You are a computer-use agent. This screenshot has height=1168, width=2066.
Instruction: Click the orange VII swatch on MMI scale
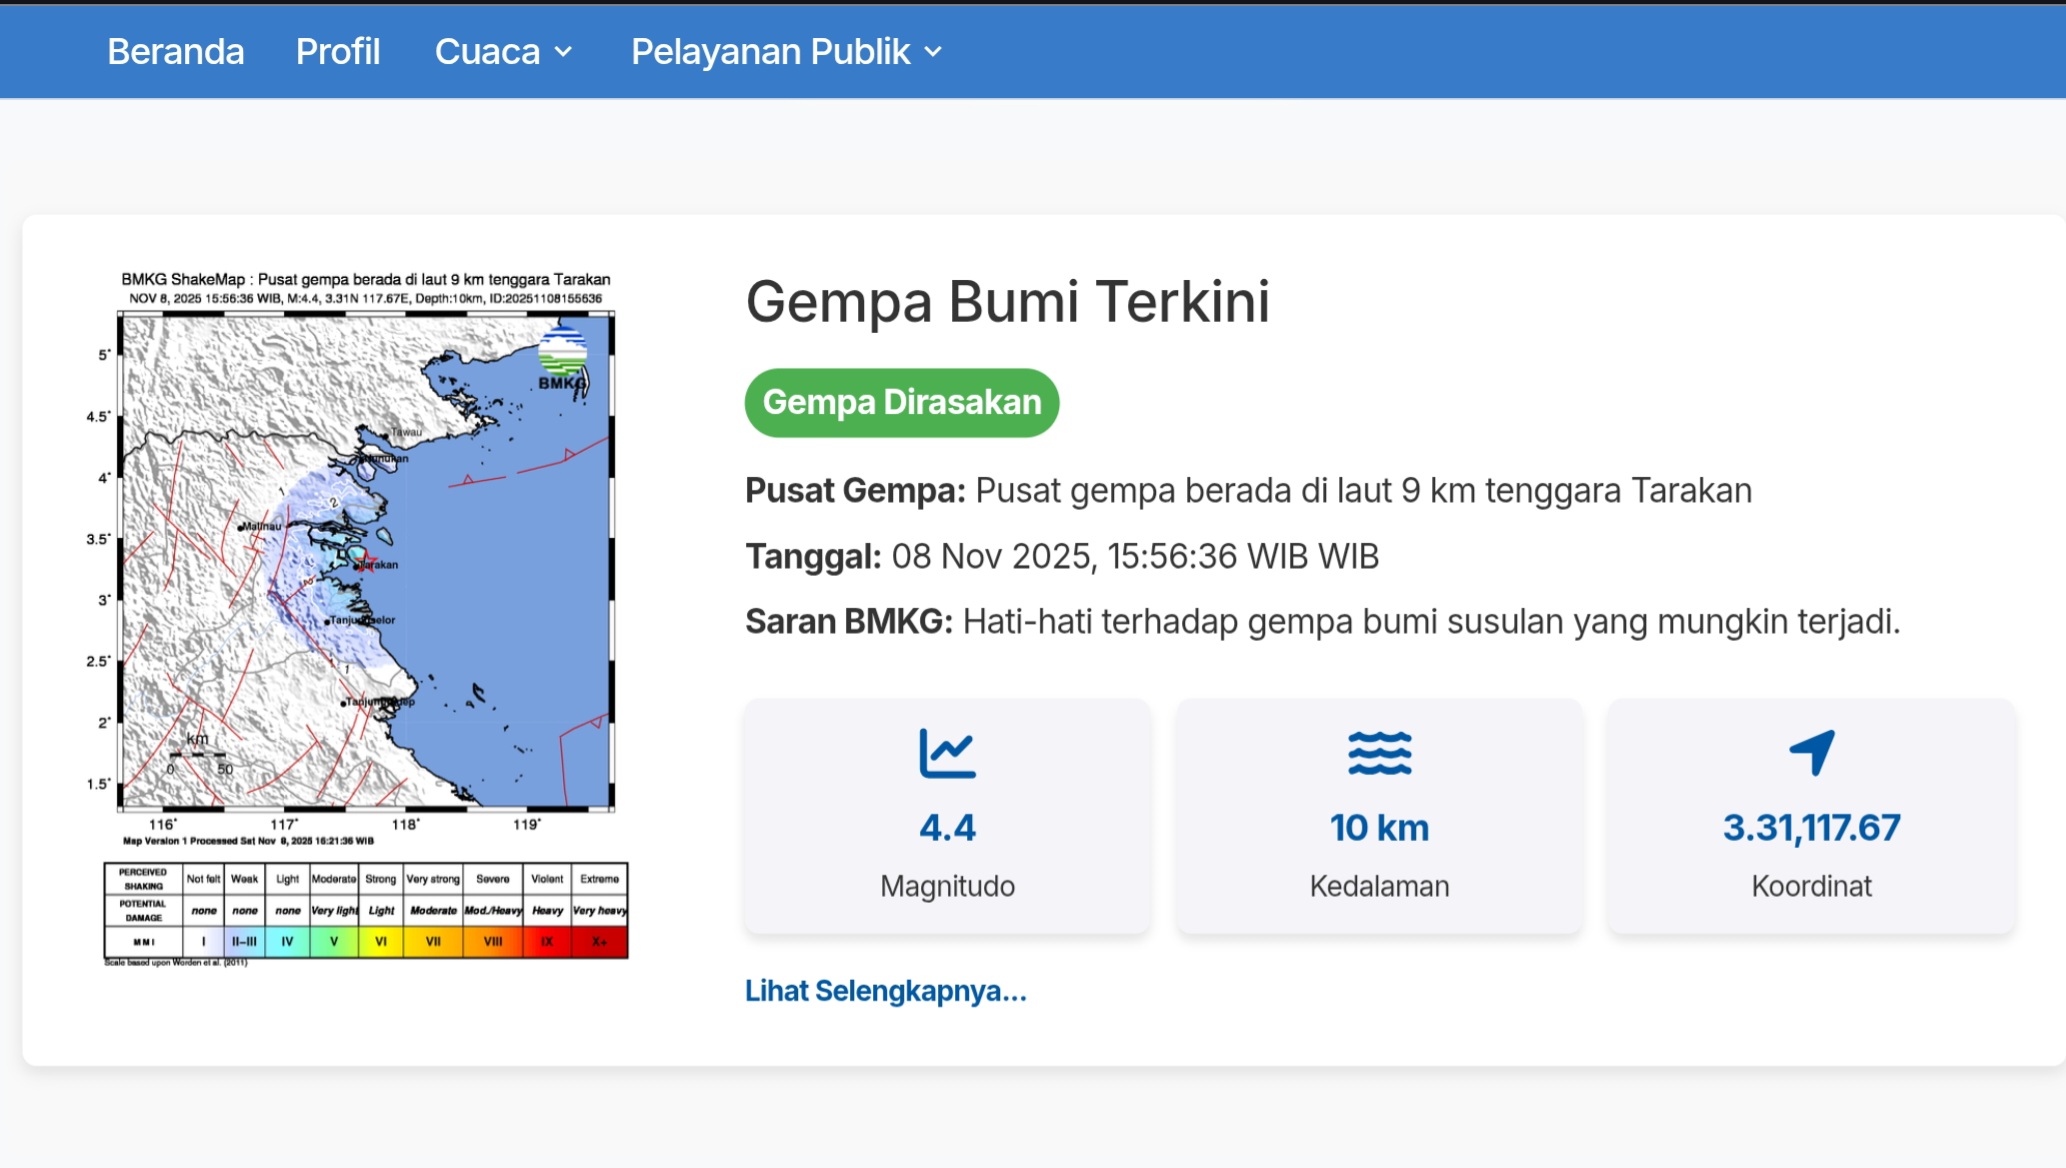tap(434, 940)
